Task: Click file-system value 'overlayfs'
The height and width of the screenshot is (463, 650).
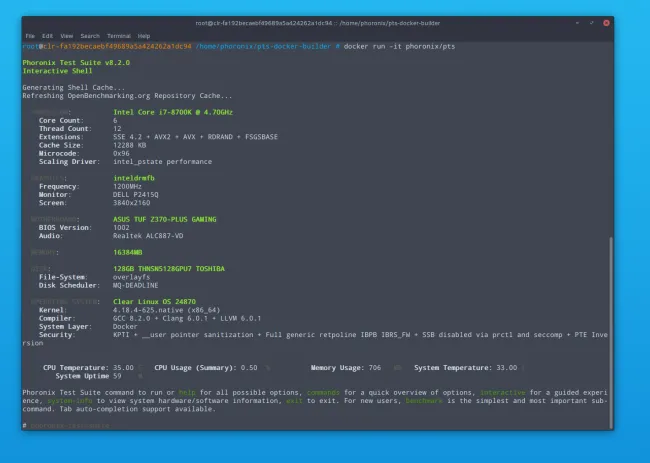Action: (x=131, y=277)
